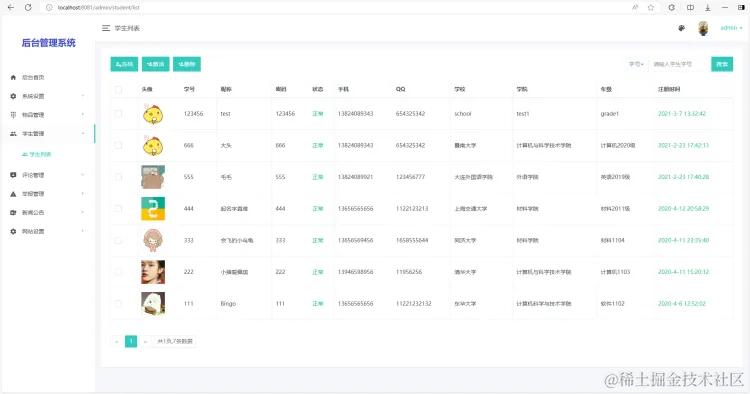This screenshot has height=394, width=750.
Task: Open the theme palette icon in header
Action: pos(682,28)
